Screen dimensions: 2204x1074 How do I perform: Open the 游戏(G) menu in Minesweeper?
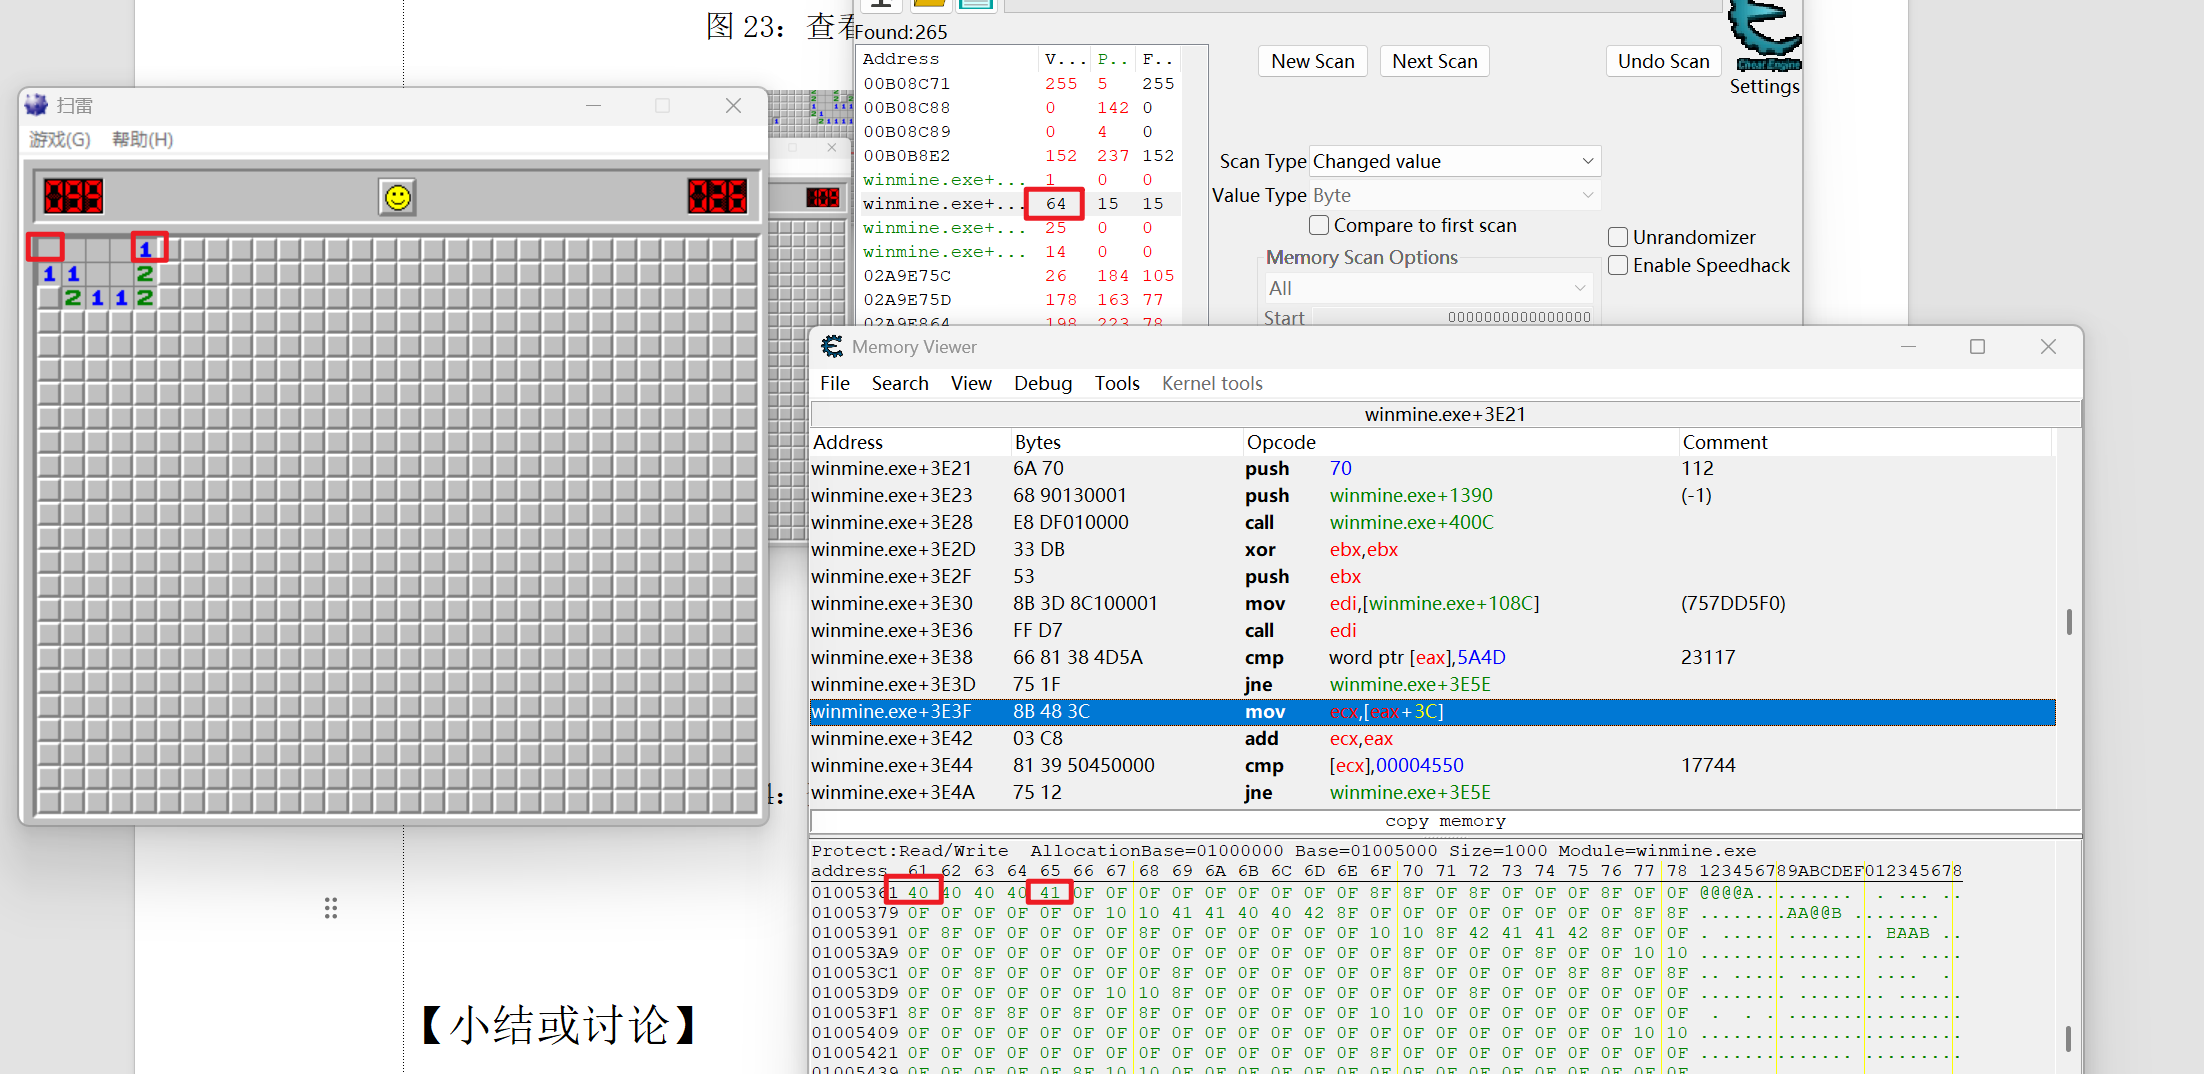click(60, 139)
